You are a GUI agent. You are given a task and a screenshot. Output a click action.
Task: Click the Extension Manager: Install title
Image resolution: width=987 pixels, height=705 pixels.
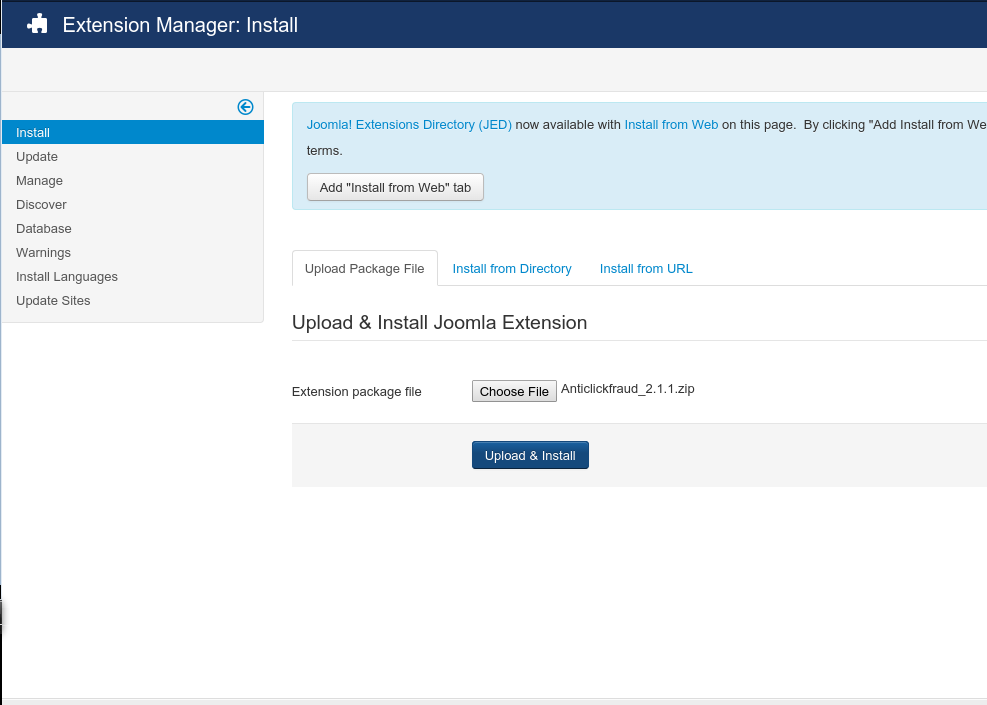180,24
